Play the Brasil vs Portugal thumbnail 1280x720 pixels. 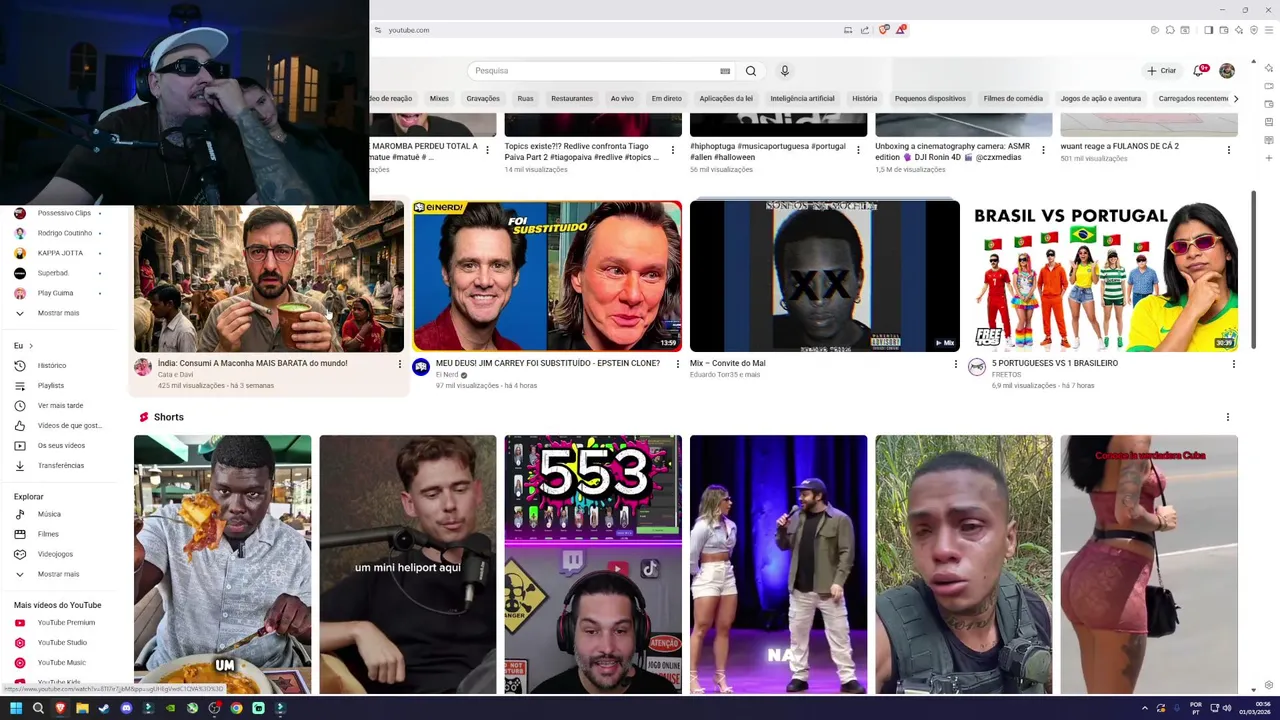click(x=1104, y=276)
